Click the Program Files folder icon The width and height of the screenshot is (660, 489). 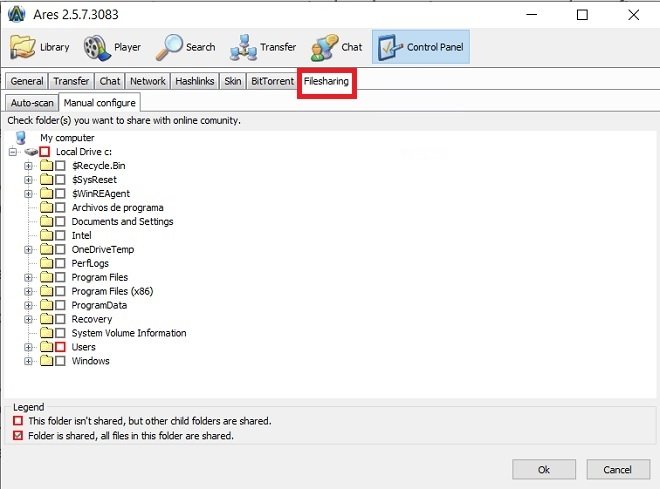point(46,277)
